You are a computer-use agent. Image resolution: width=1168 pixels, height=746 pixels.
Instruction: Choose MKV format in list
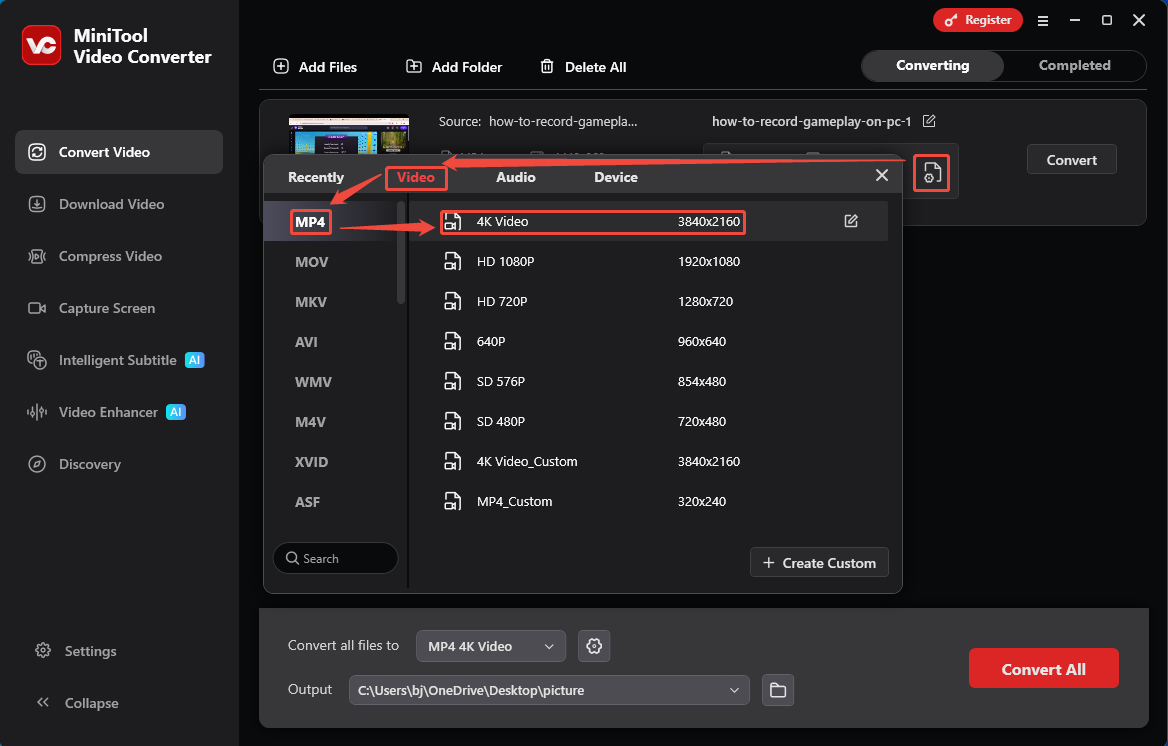[x=311, y=302]
